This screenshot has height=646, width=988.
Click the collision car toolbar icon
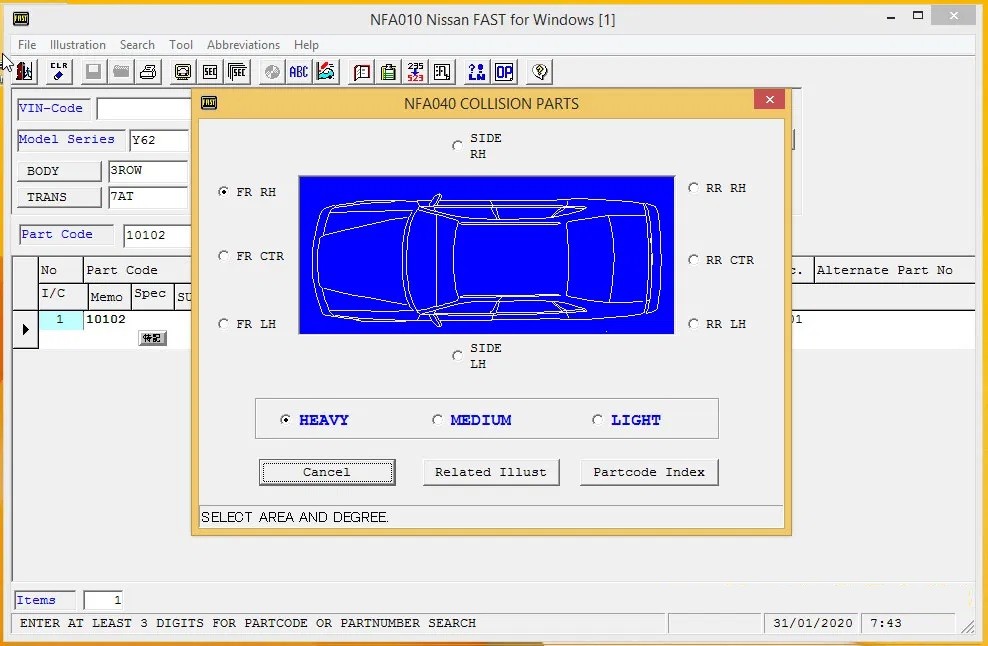(325, 71)
